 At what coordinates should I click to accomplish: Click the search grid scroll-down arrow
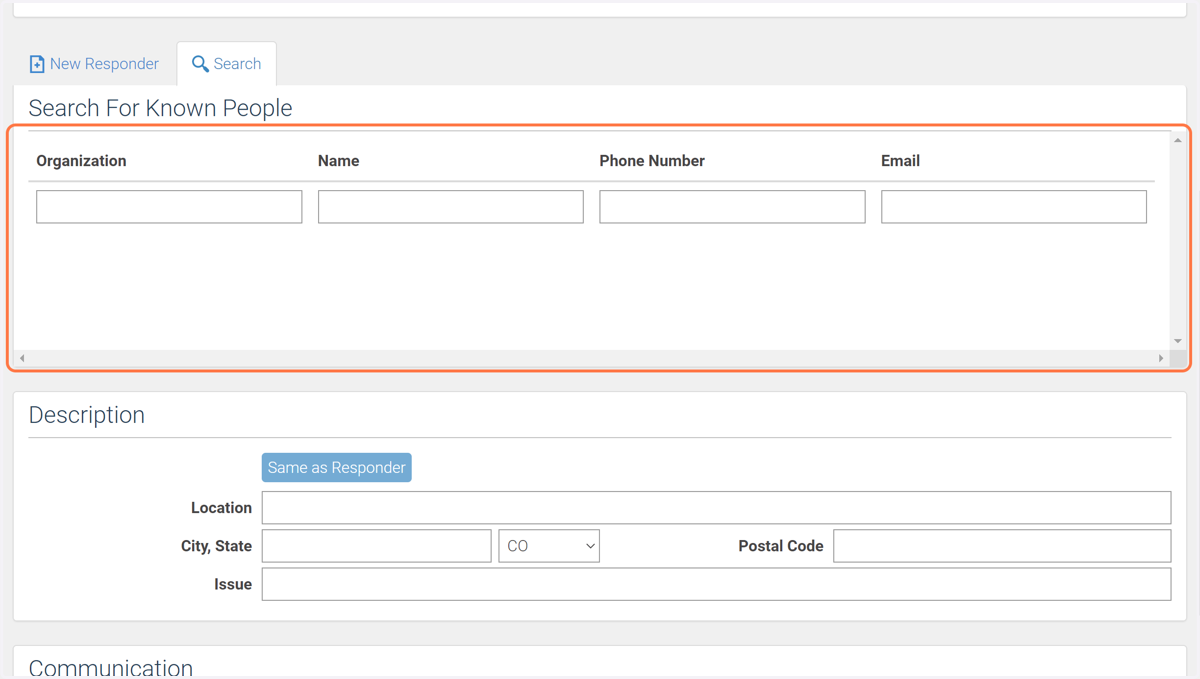click(1178, 342)
